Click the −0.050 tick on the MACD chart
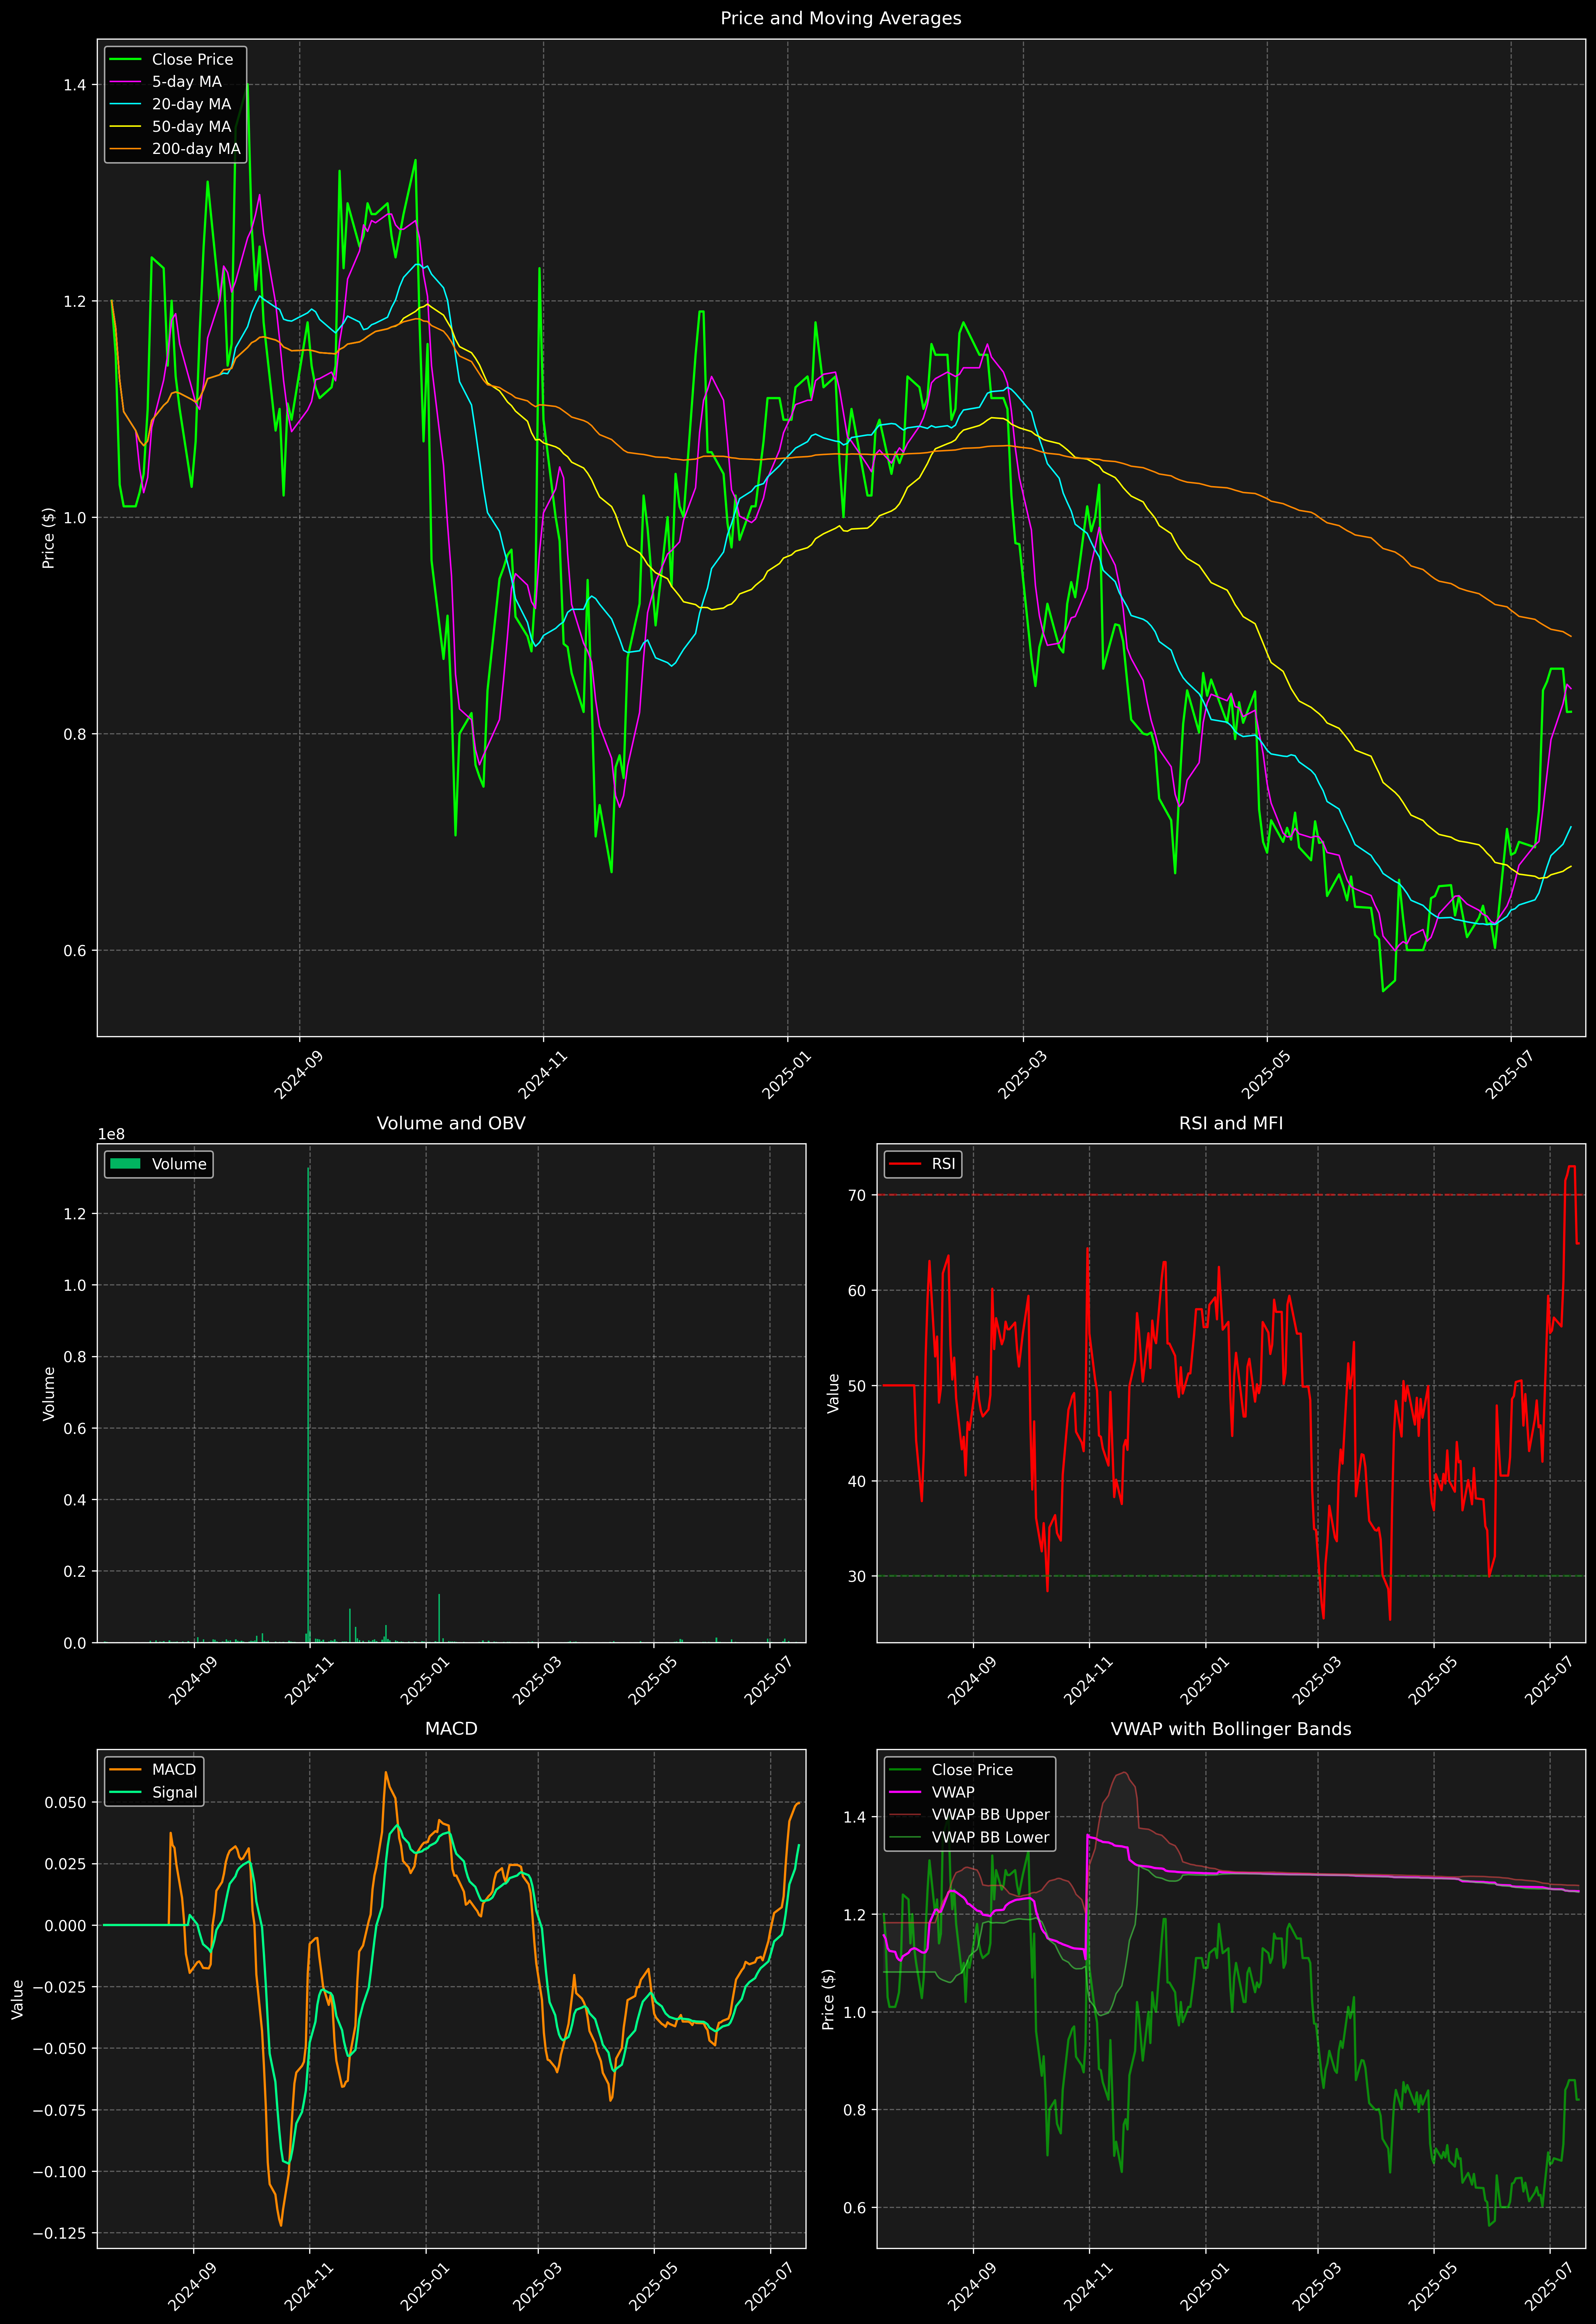Viewport: 1596px width, 2324px height. click(x=60, y=2049)
